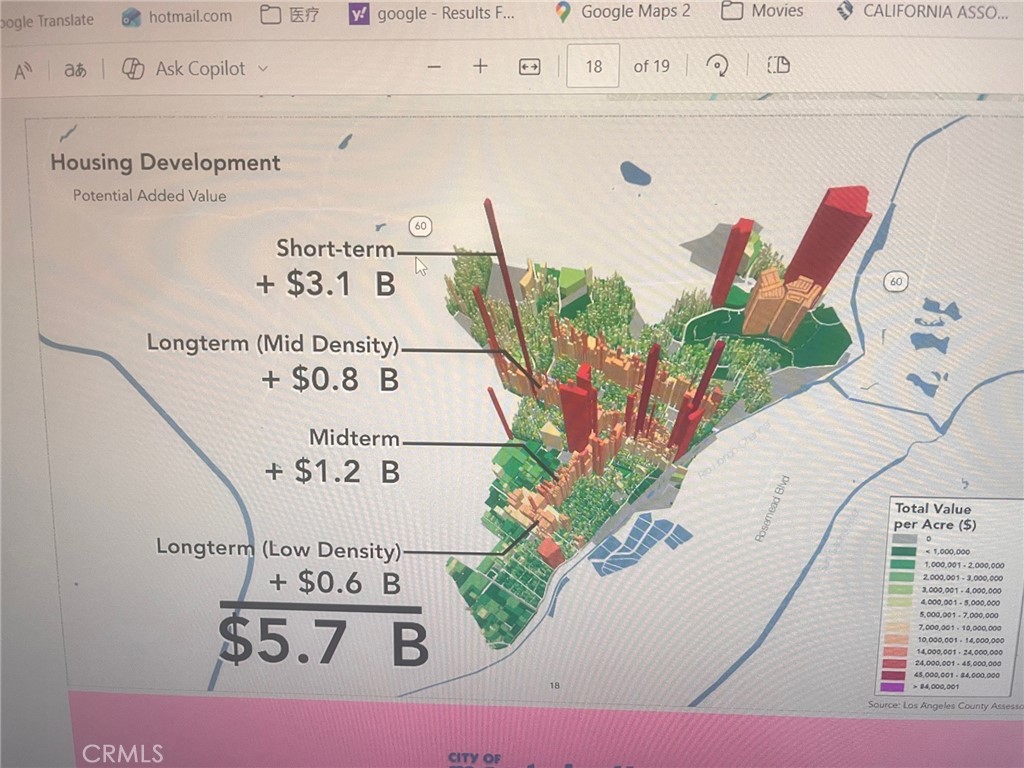This screenshot has height=768, width=1024.
Task: Open the hotmail.com bookmark
Action: pos(177,16)
